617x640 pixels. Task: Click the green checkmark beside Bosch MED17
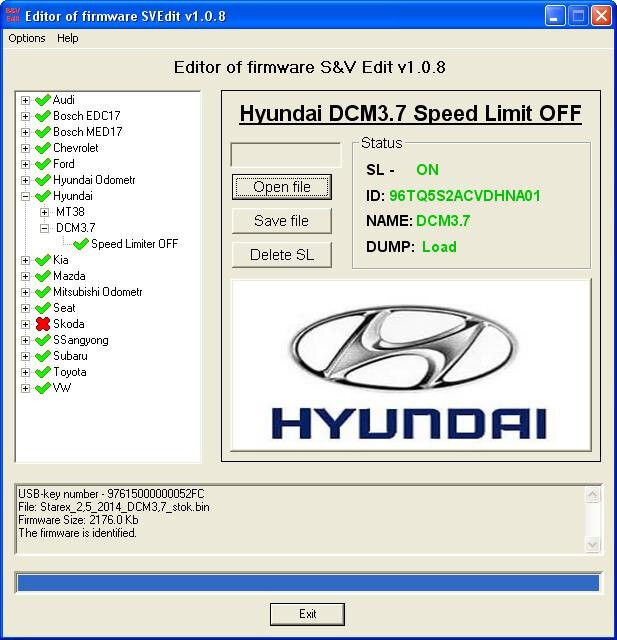[43, 132]
